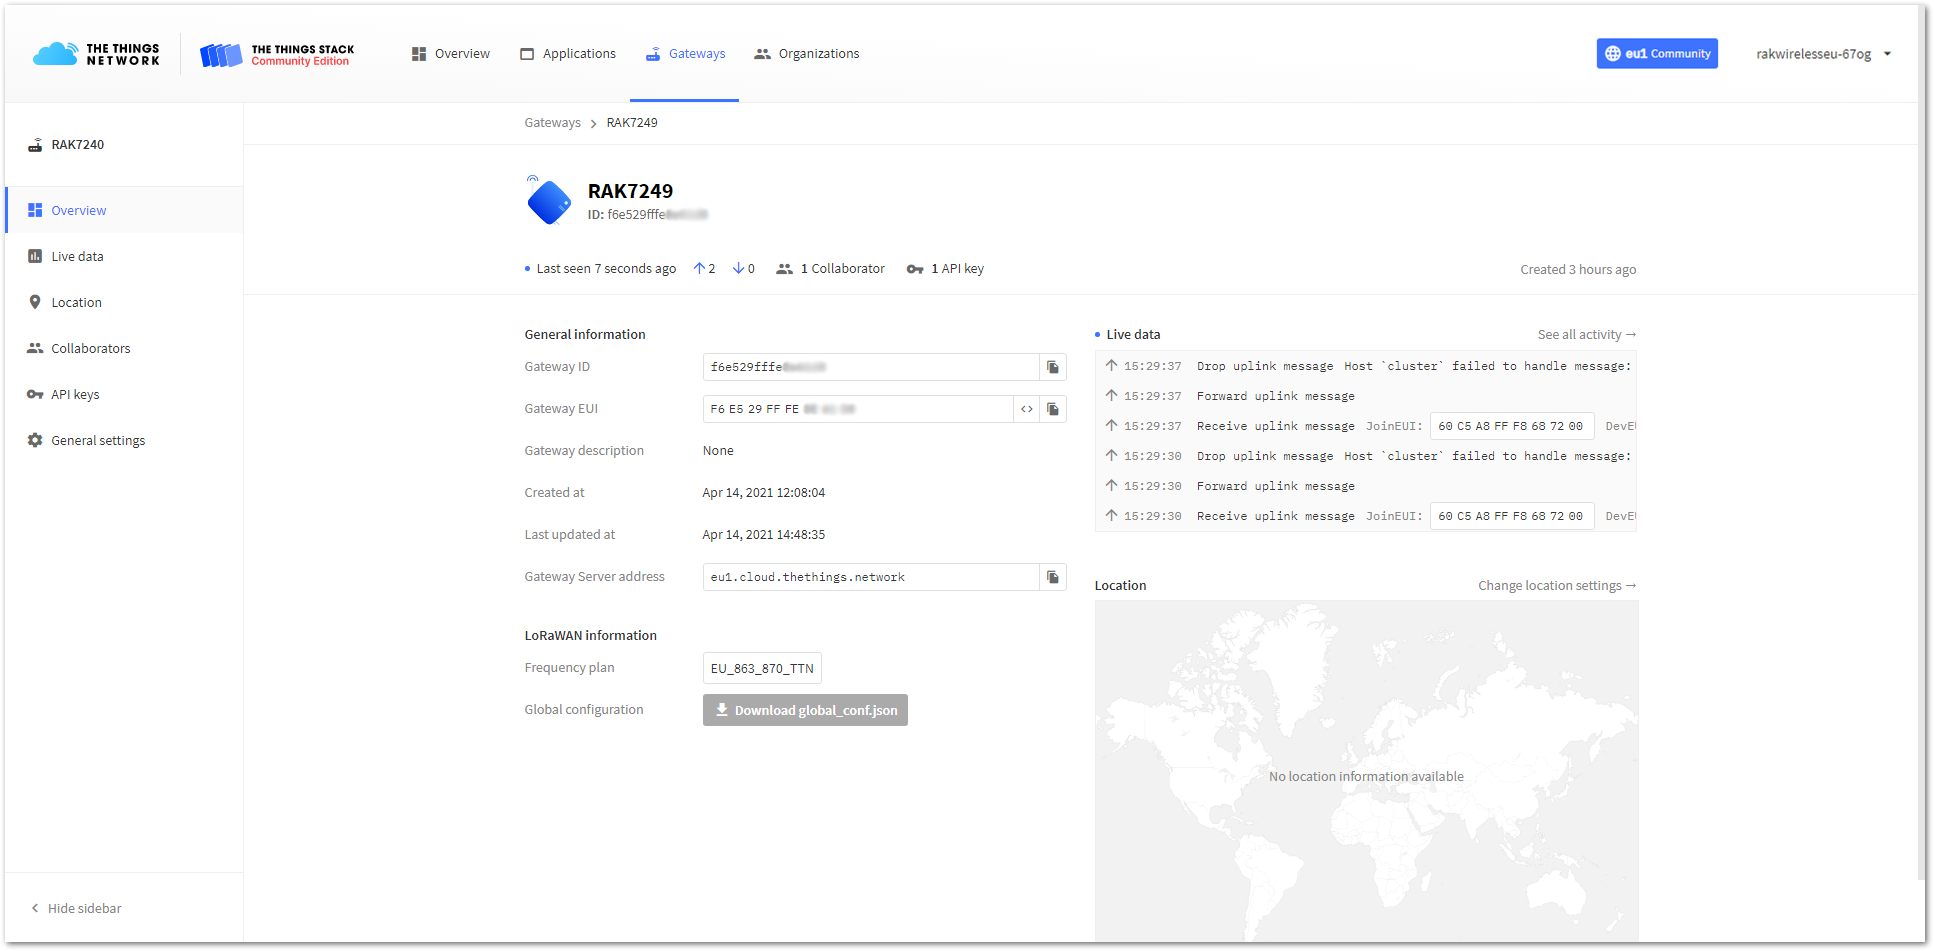Open See all activity link
This screenshot has width=1934, height=951.
point(1587,335)
